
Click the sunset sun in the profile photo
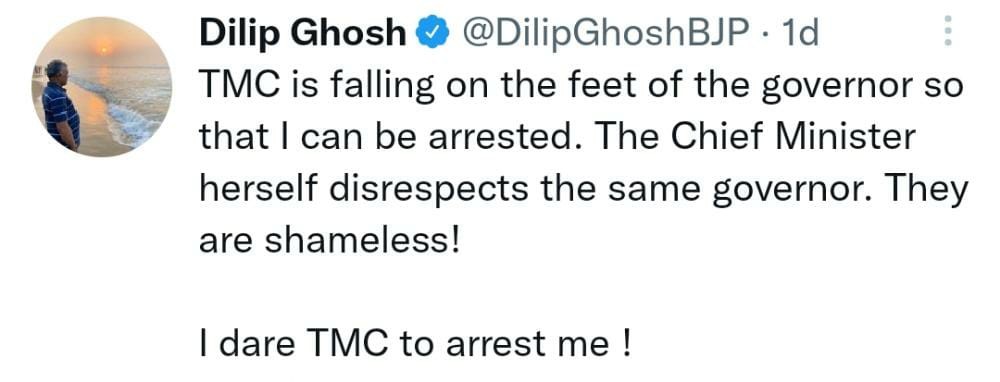pos(103,45)
